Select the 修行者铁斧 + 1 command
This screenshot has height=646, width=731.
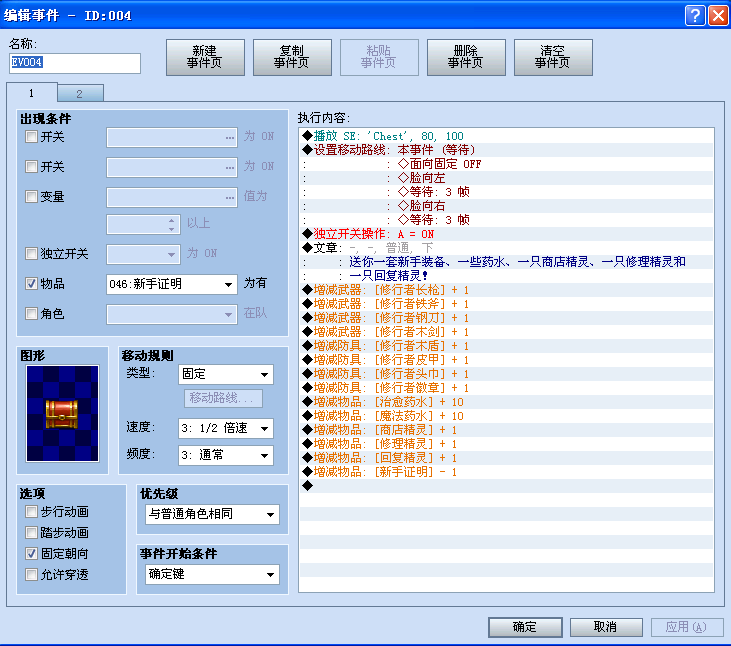click(x=506, y=304)
